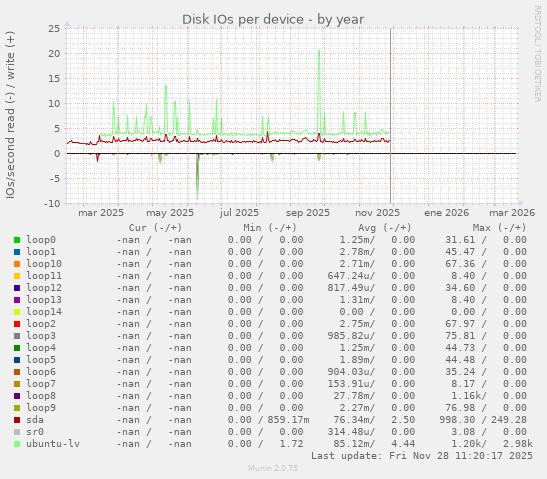Click the graph title 'Disk IOs per device - by year'

273,20
